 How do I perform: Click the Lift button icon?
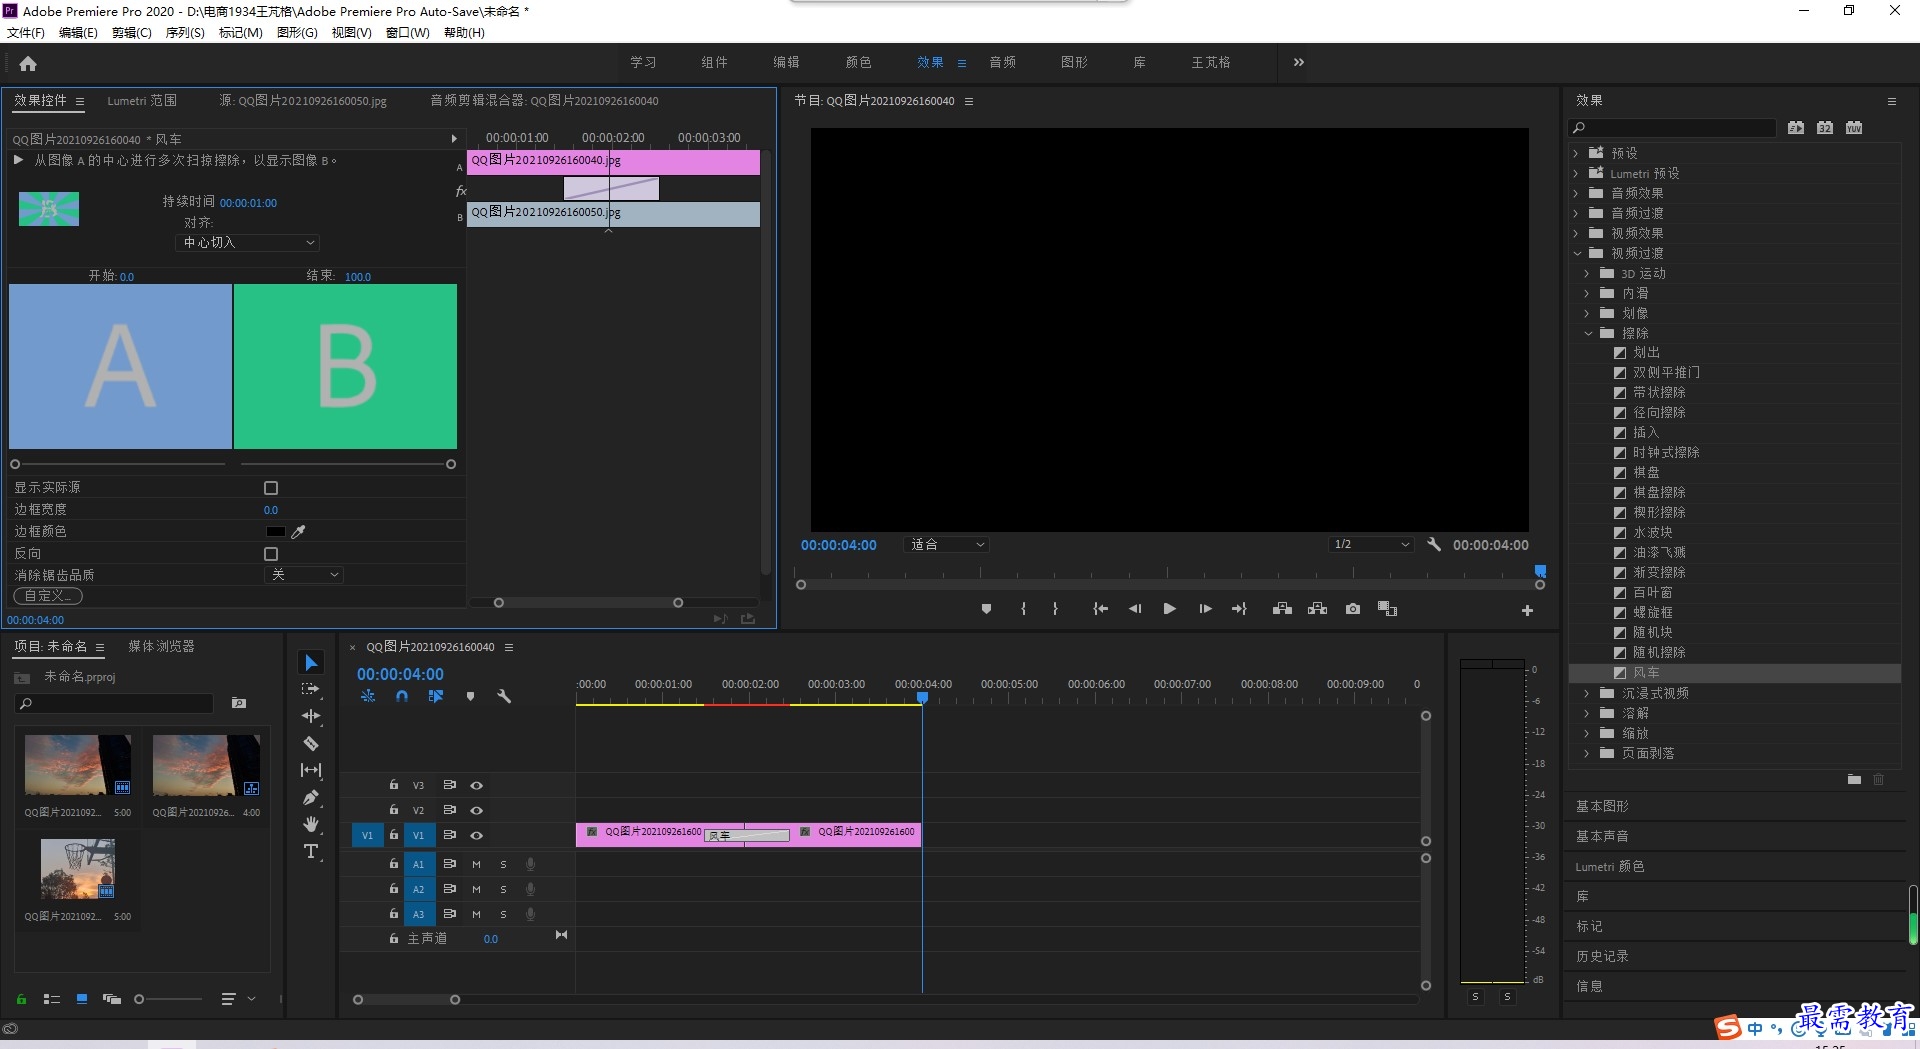pyautogui.click(x=1282, y=609)
